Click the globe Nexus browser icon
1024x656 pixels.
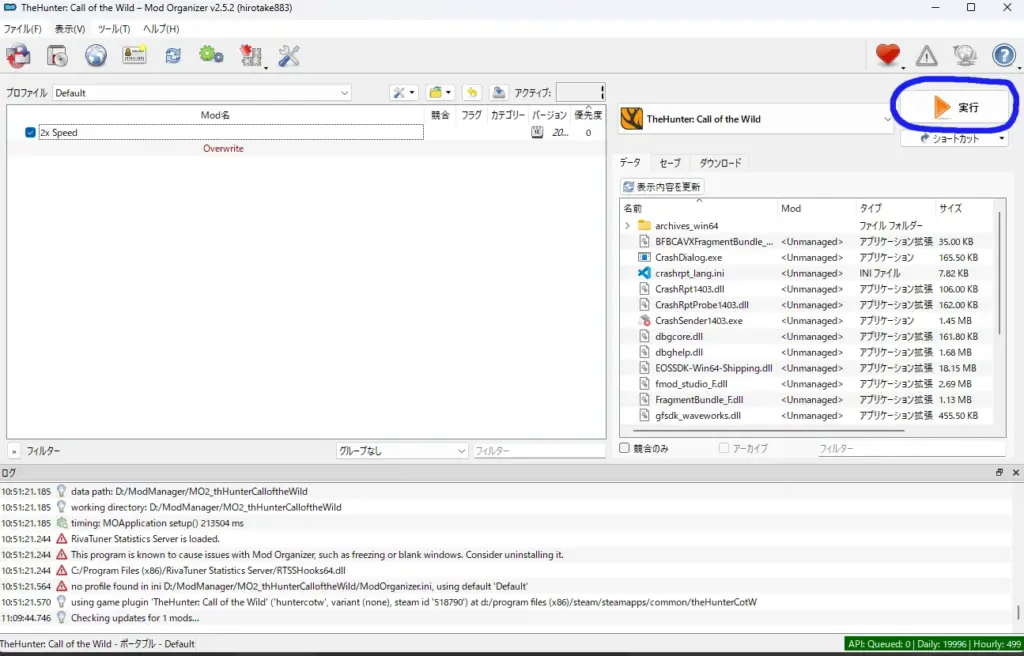pos(95,56)
